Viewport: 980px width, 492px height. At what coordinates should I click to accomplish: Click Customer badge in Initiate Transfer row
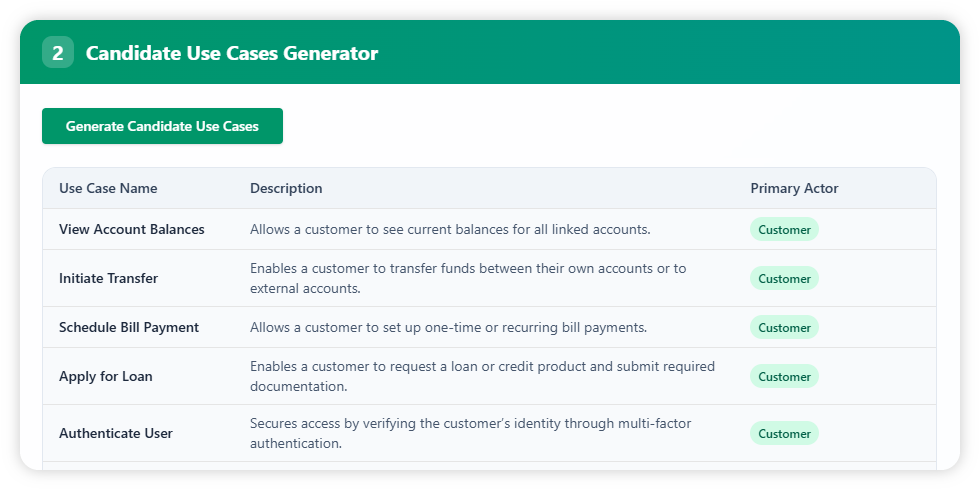click(x=784, y=278)
